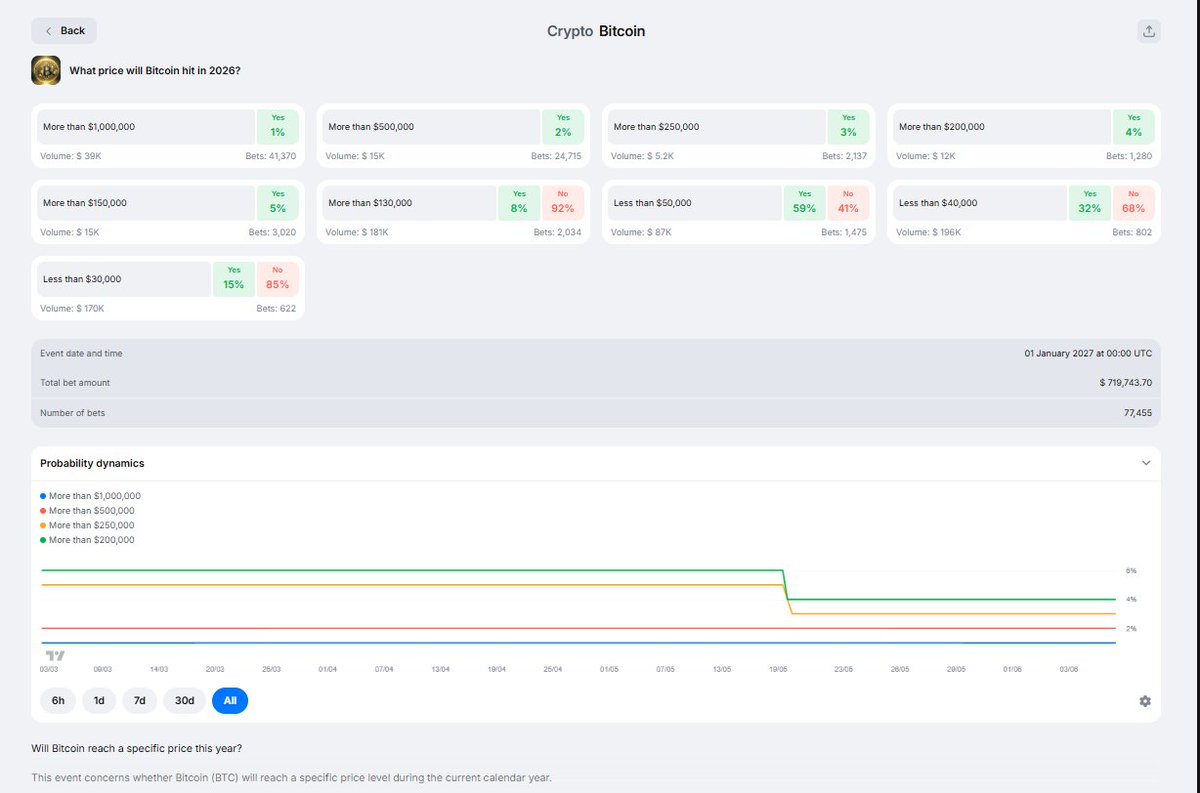The image size is (1200, 793).
Task: Click the Volume: $ 196K text
Action: tap(929, 232)
